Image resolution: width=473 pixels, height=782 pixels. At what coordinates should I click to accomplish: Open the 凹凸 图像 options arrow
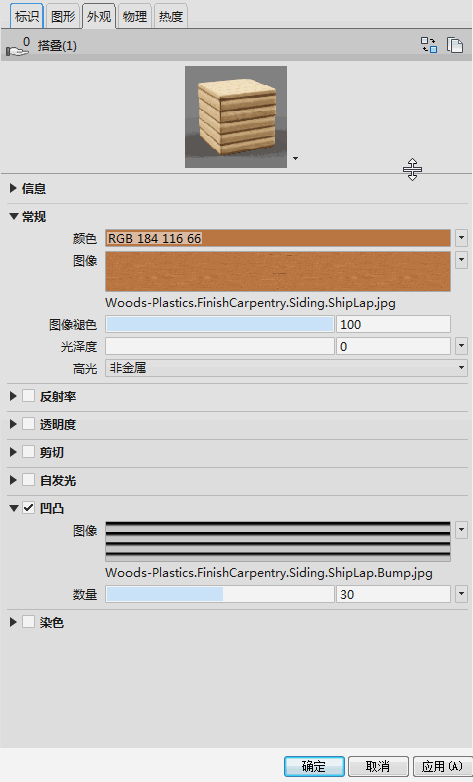[x=461, y=530]
